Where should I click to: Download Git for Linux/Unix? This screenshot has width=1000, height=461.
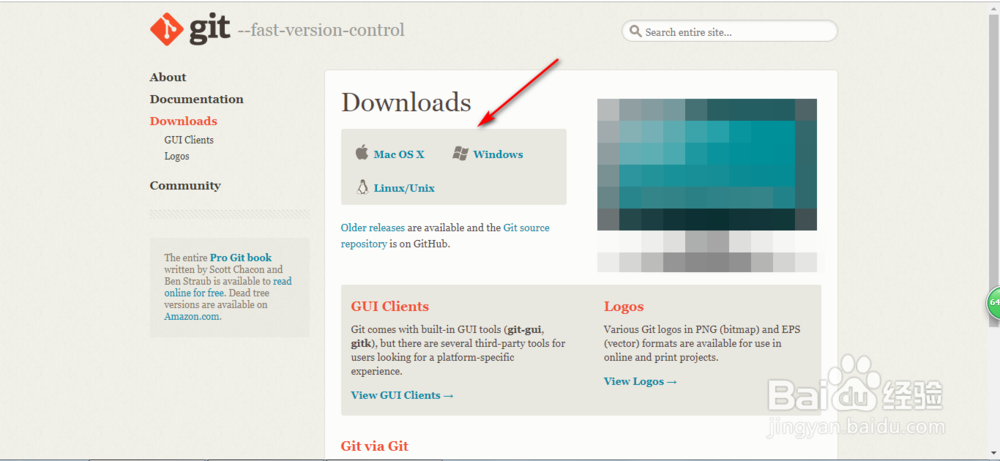coord(404,188)
